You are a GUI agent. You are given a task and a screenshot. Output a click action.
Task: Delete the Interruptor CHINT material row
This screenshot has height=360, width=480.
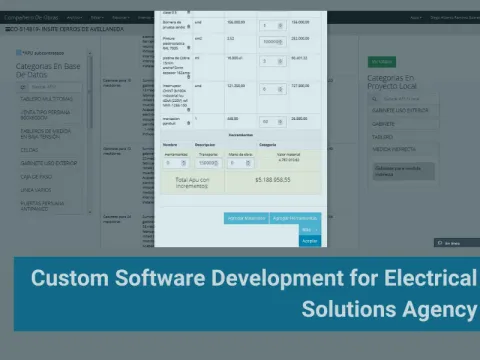tap(188, 110)
